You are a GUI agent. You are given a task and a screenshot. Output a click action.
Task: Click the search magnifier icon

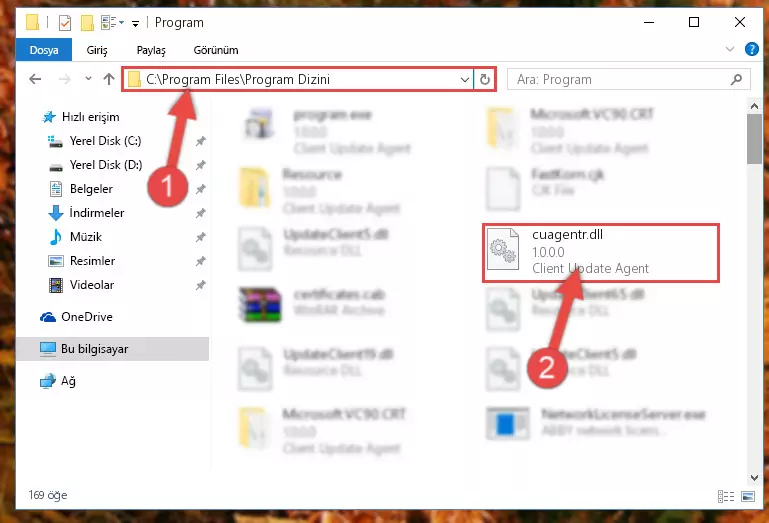click(x=736, y=79)
